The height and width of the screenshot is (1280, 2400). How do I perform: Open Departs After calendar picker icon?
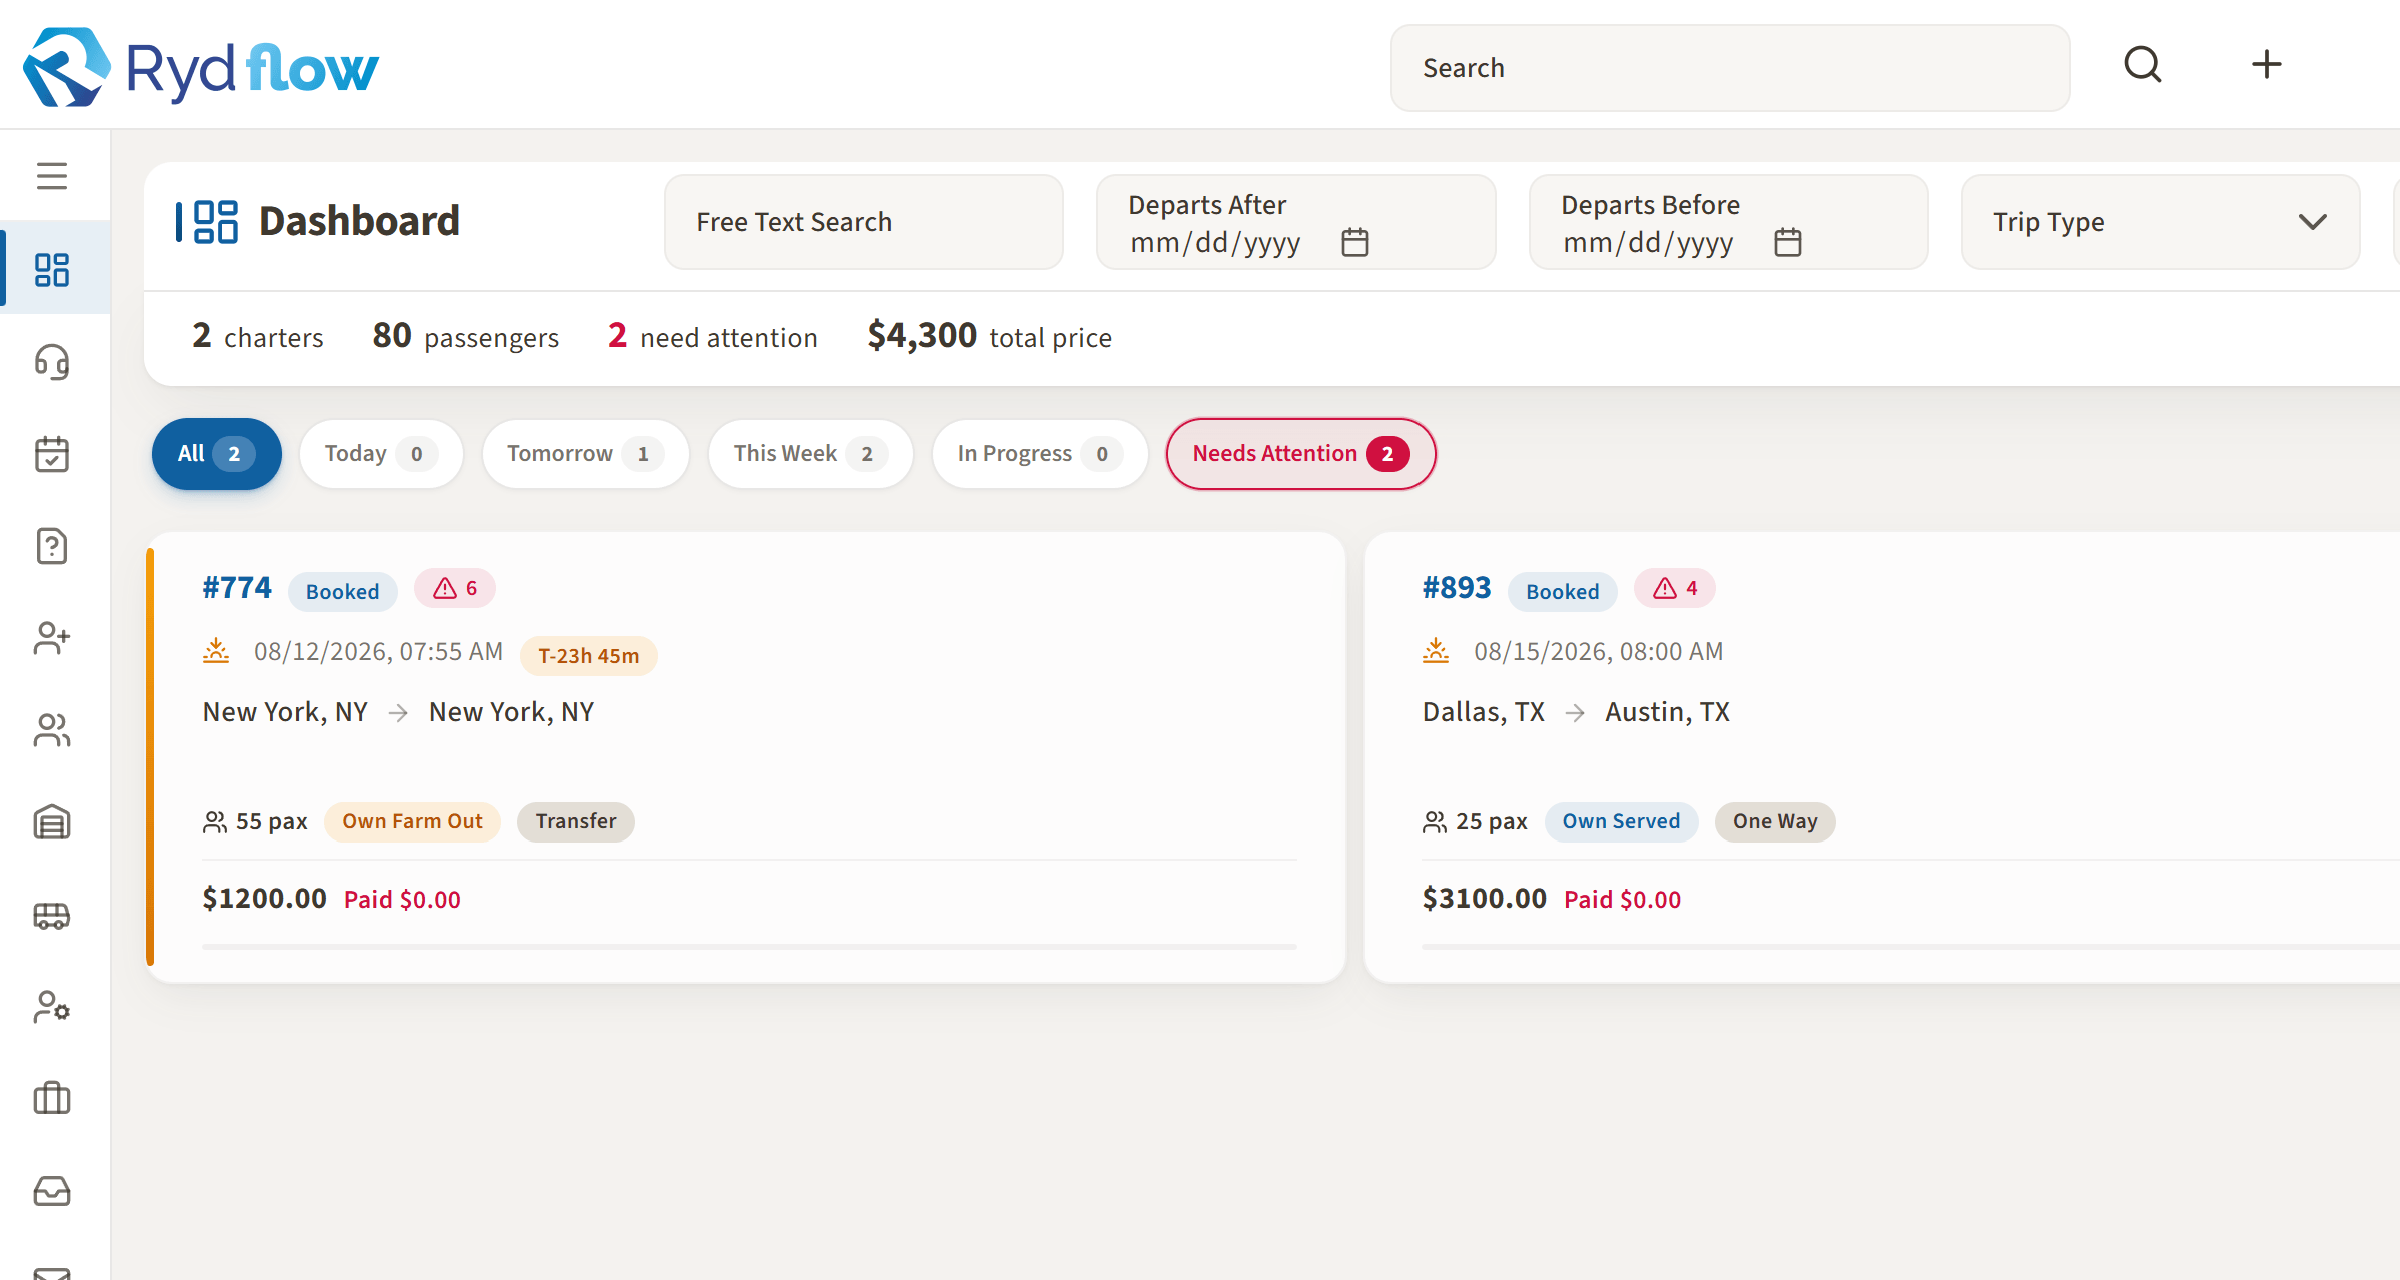point(1355,242)
